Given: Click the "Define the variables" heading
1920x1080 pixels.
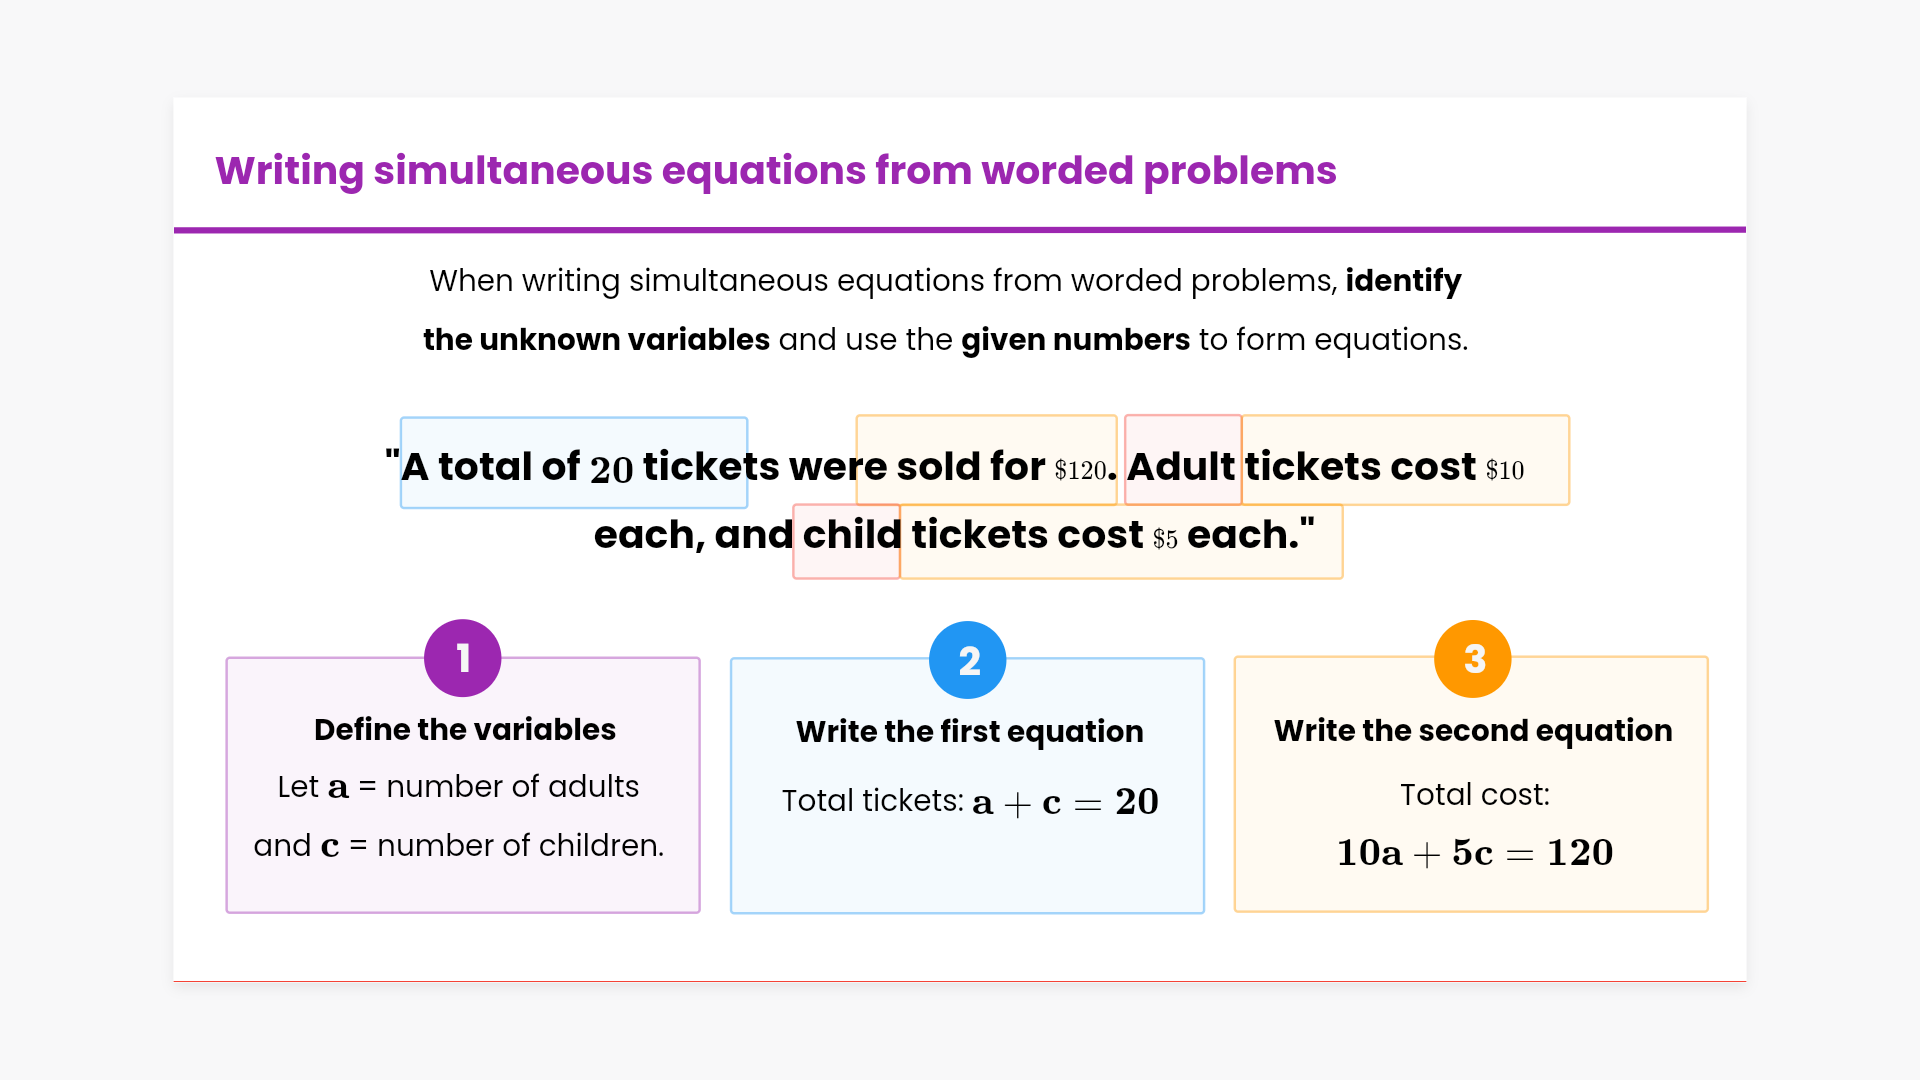Looking at the screenshot, I should [464, 729].
